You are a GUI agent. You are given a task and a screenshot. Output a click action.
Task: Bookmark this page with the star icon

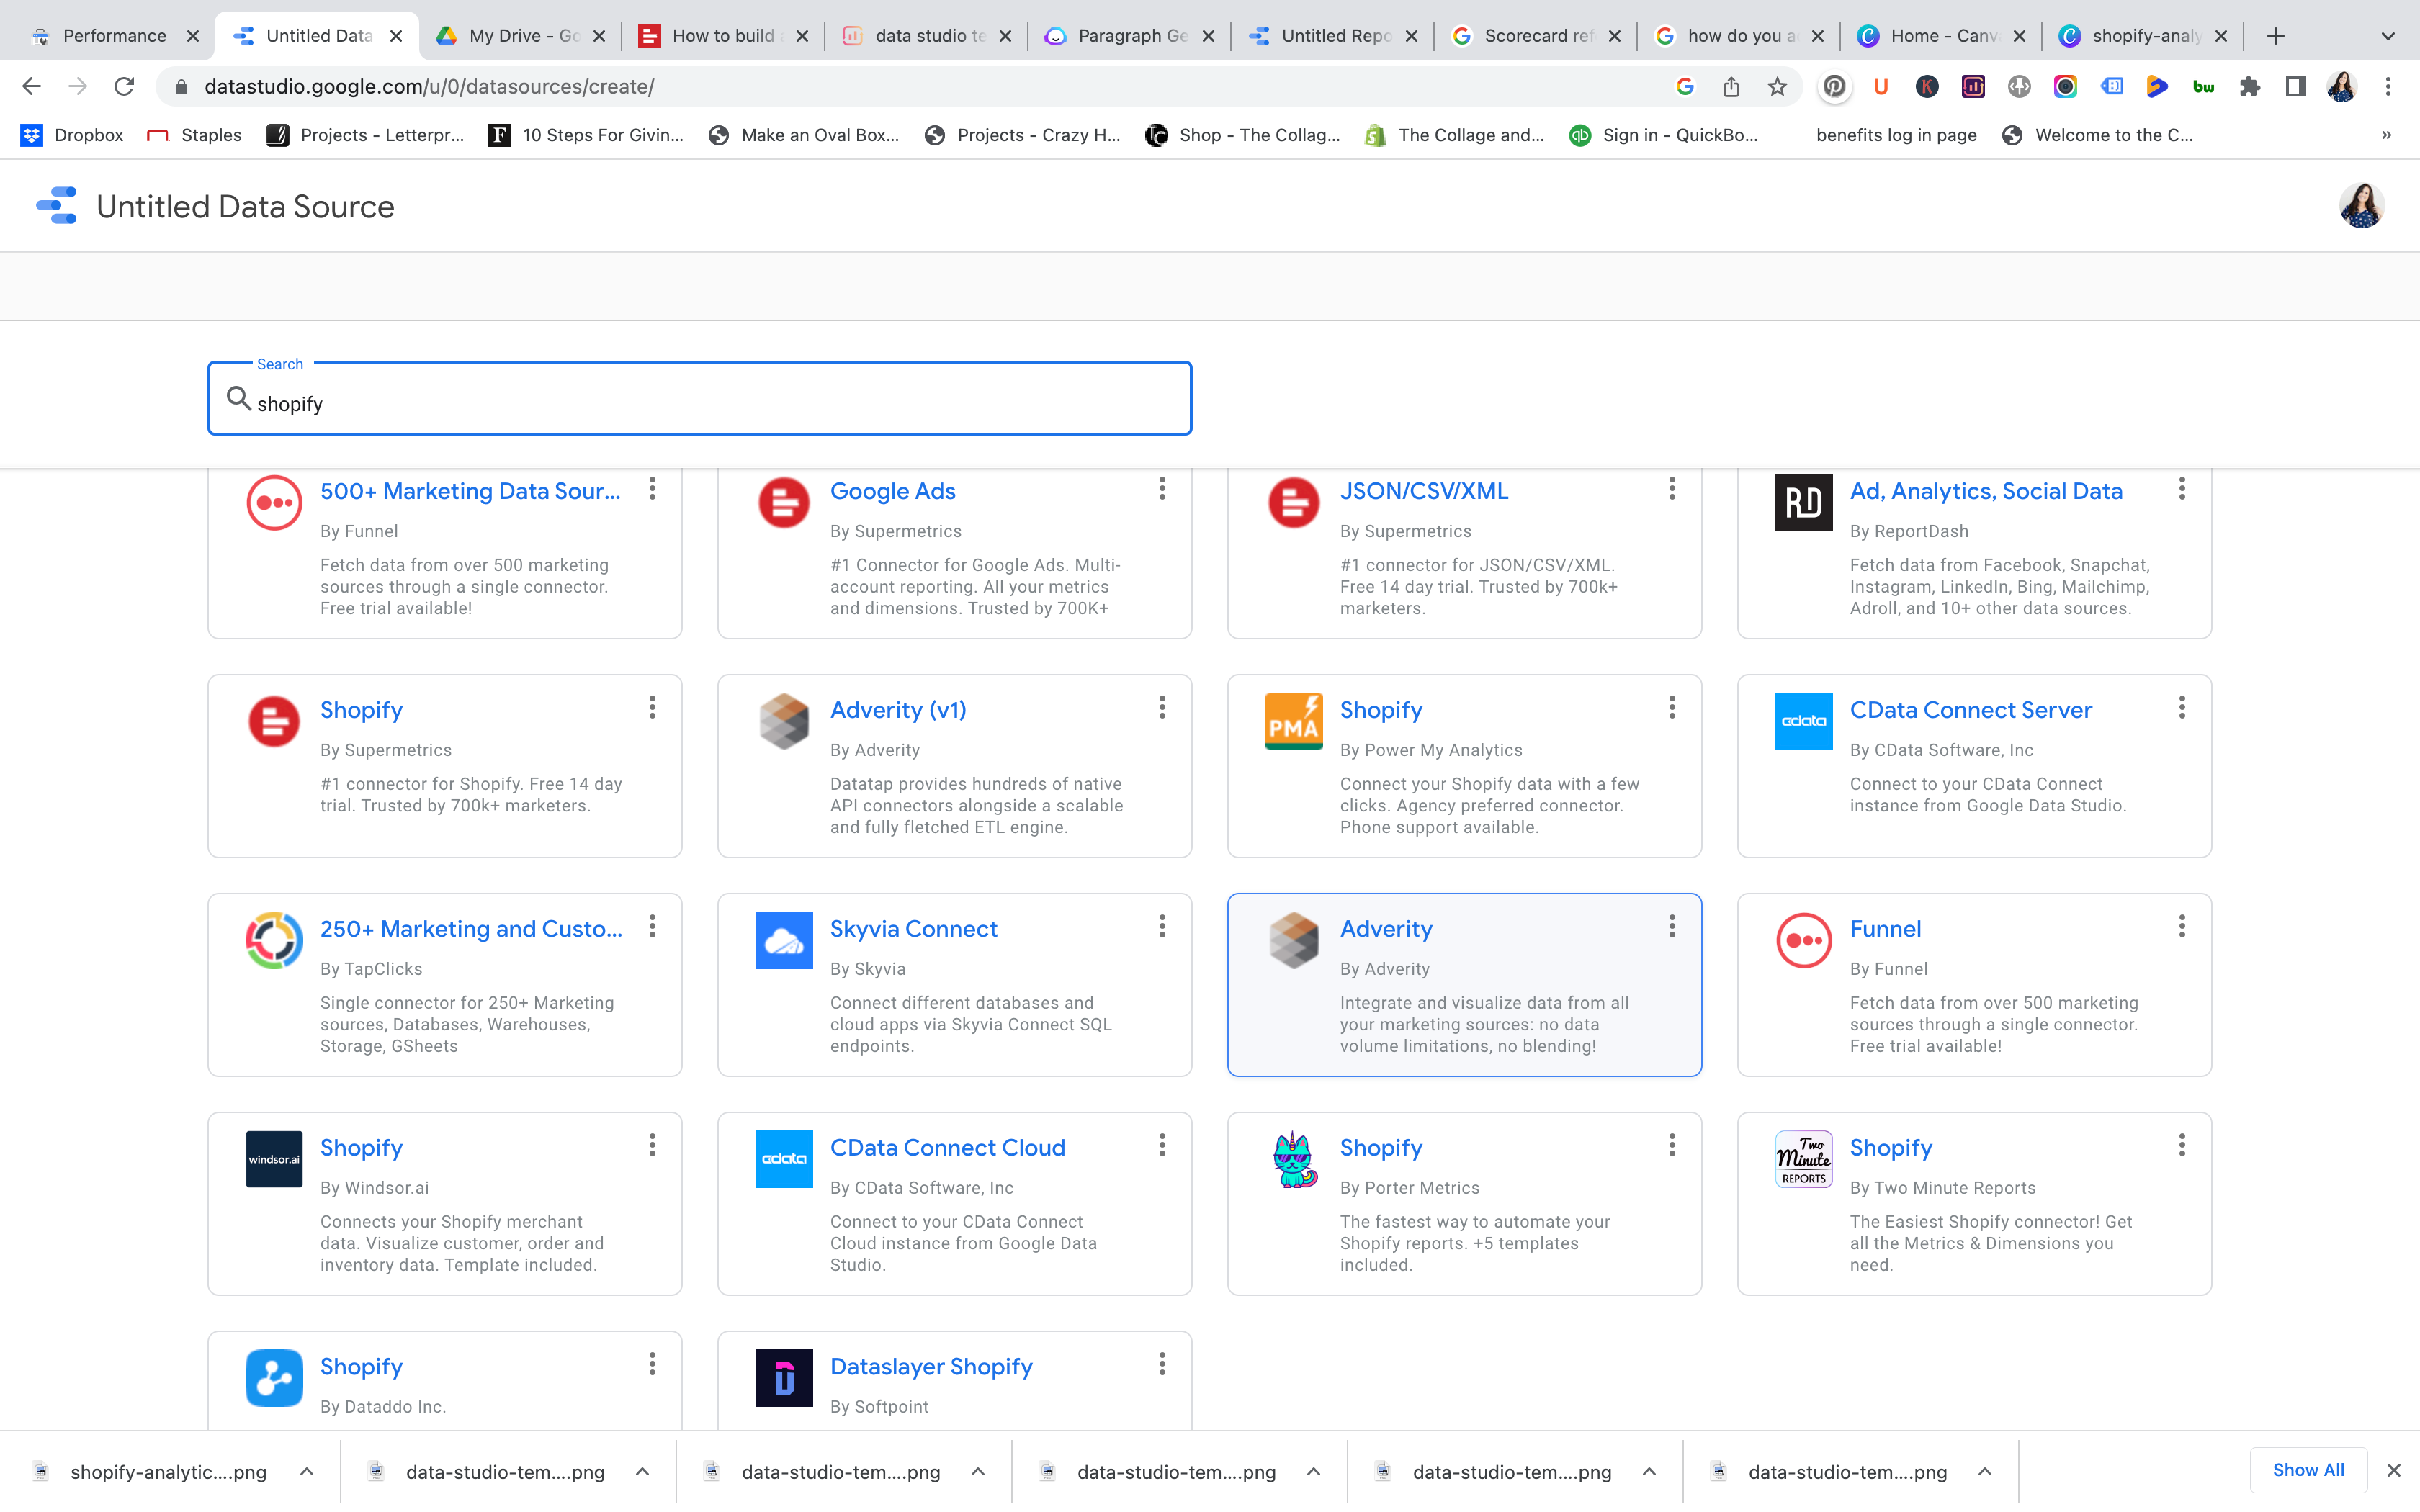click(1777, 87)
